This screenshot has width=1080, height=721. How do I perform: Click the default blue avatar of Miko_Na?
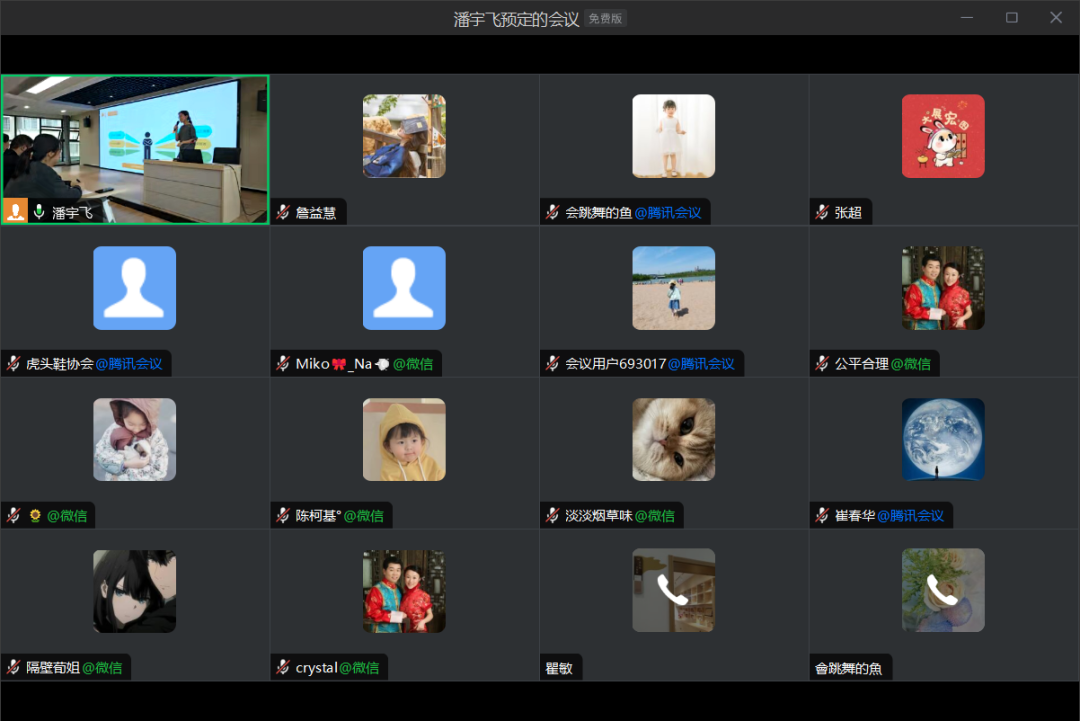(404, 288)
